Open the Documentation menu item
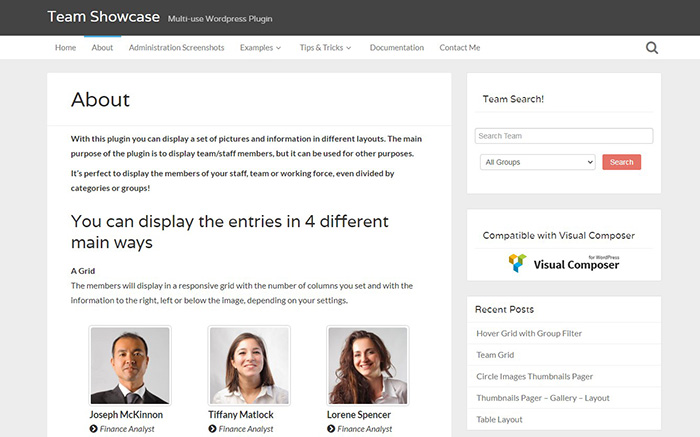 tap(396, 47)
